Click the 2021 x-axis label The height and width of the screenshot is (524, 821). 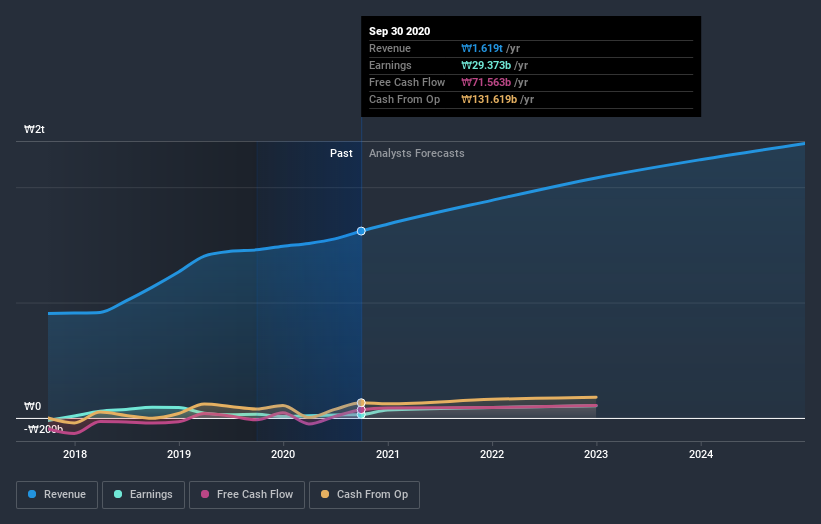(387, 454)
